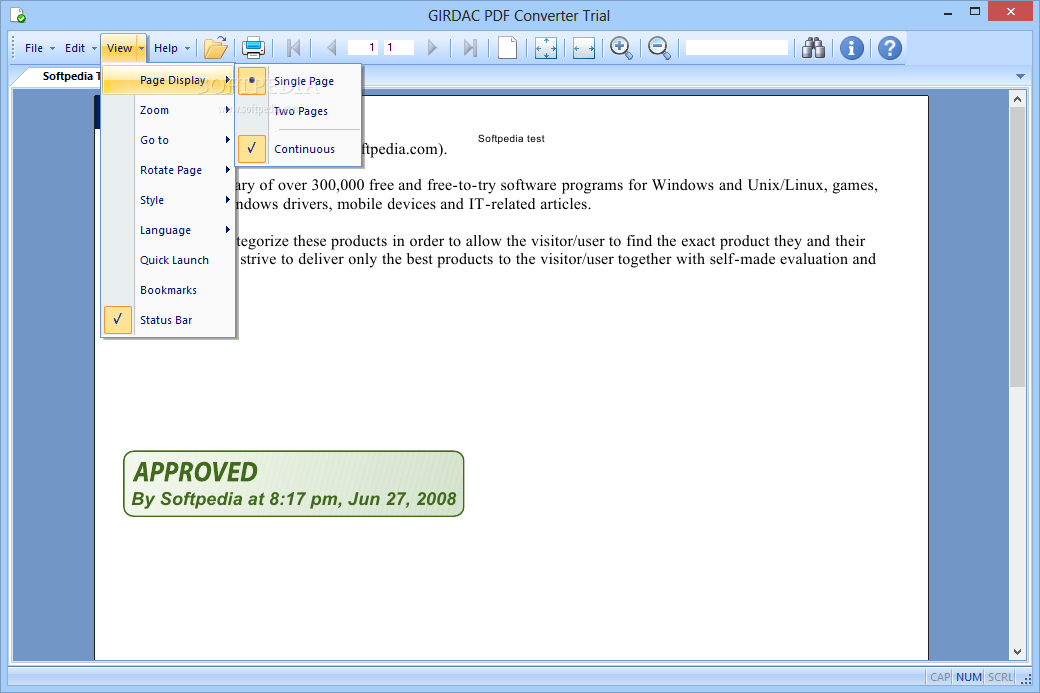
Task: Click the total page count field
Action: (x=399, y=47)
